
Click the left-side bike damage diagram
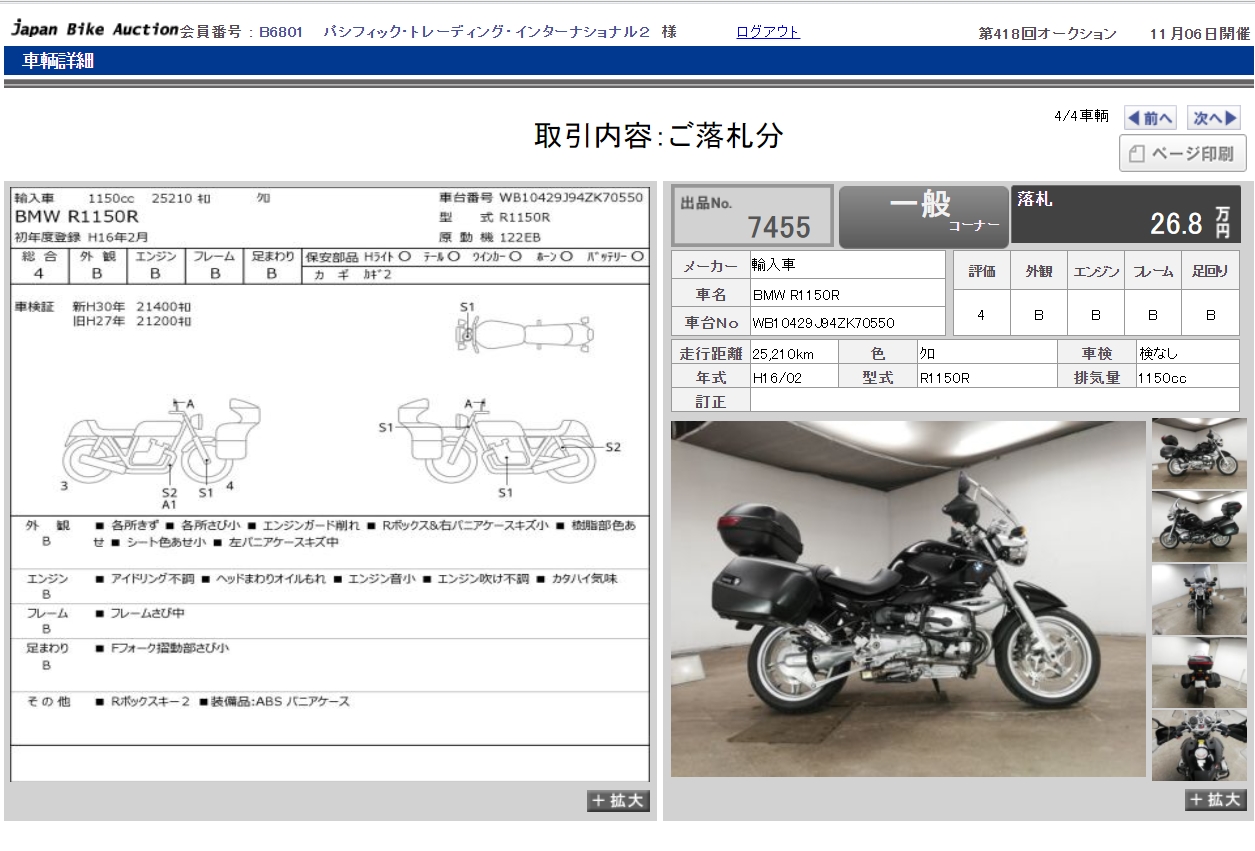(162, 441)
